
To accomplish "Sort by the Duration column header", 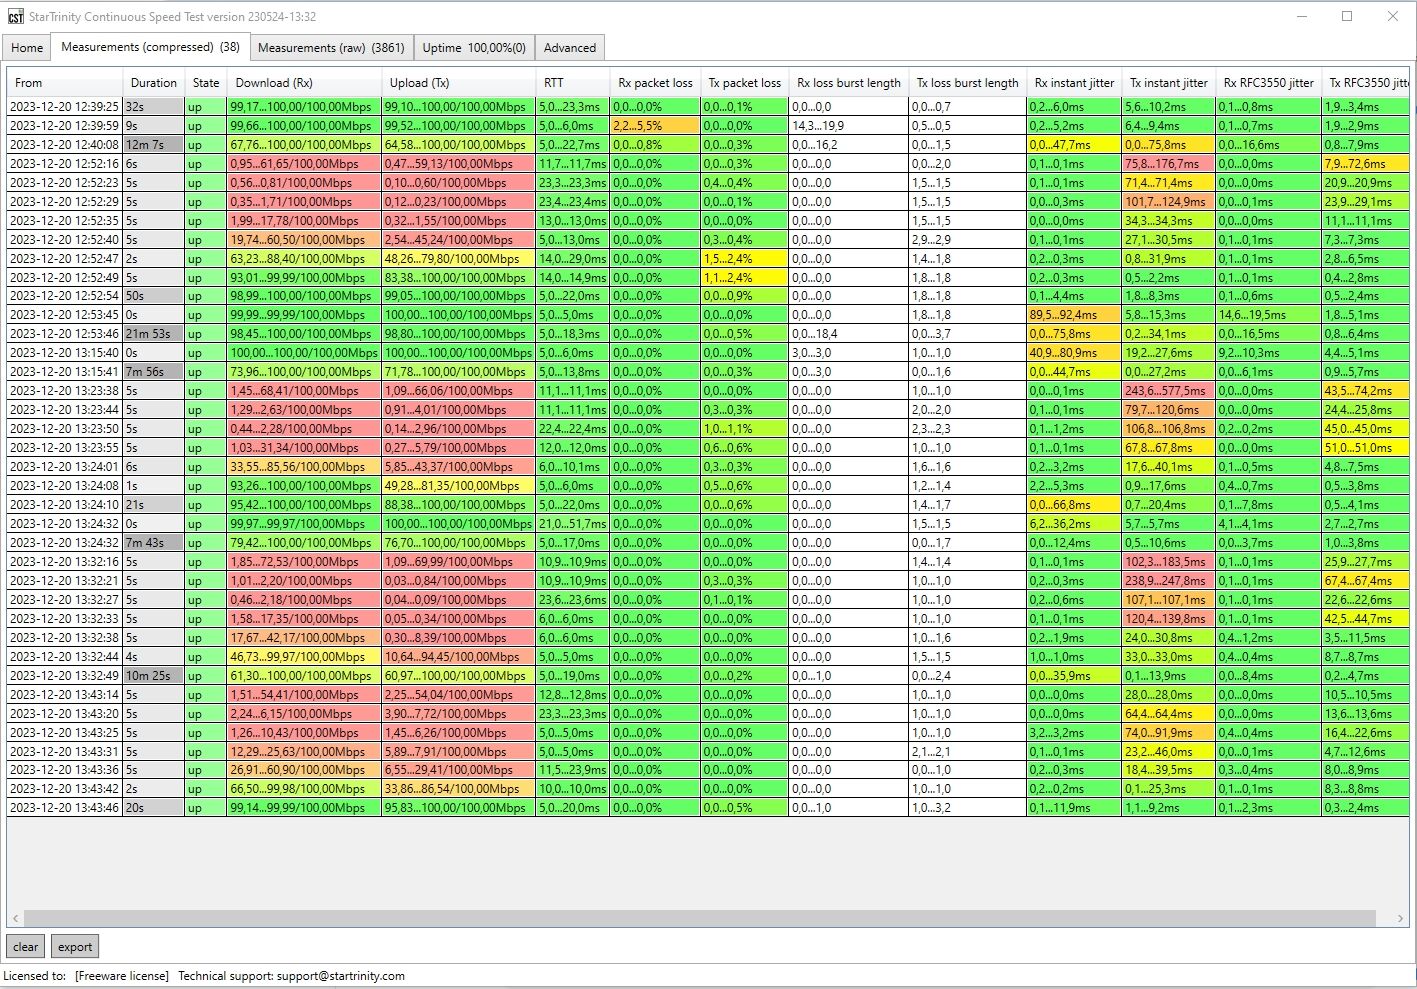I will [154, 83].
